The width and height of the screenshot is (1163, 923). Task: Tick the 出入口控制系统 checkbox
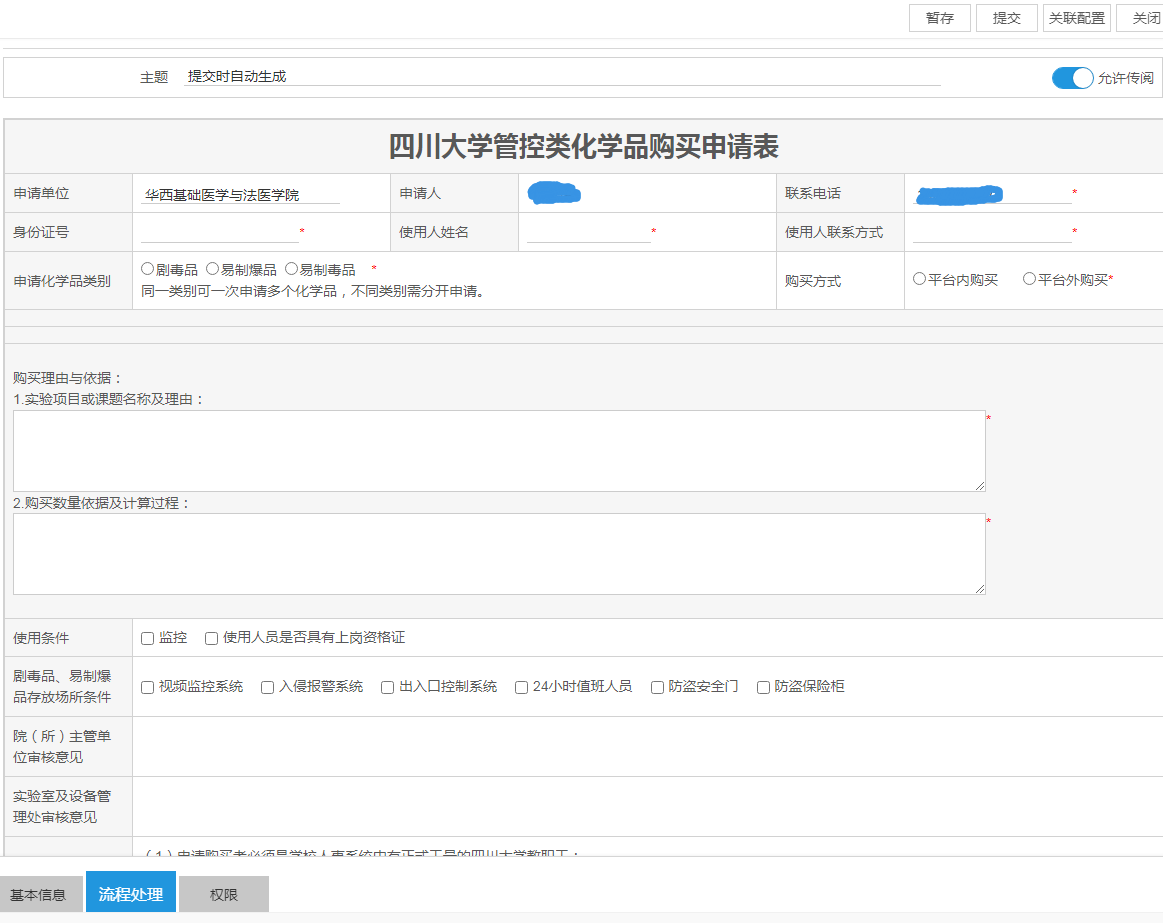[x=387, y=687]
